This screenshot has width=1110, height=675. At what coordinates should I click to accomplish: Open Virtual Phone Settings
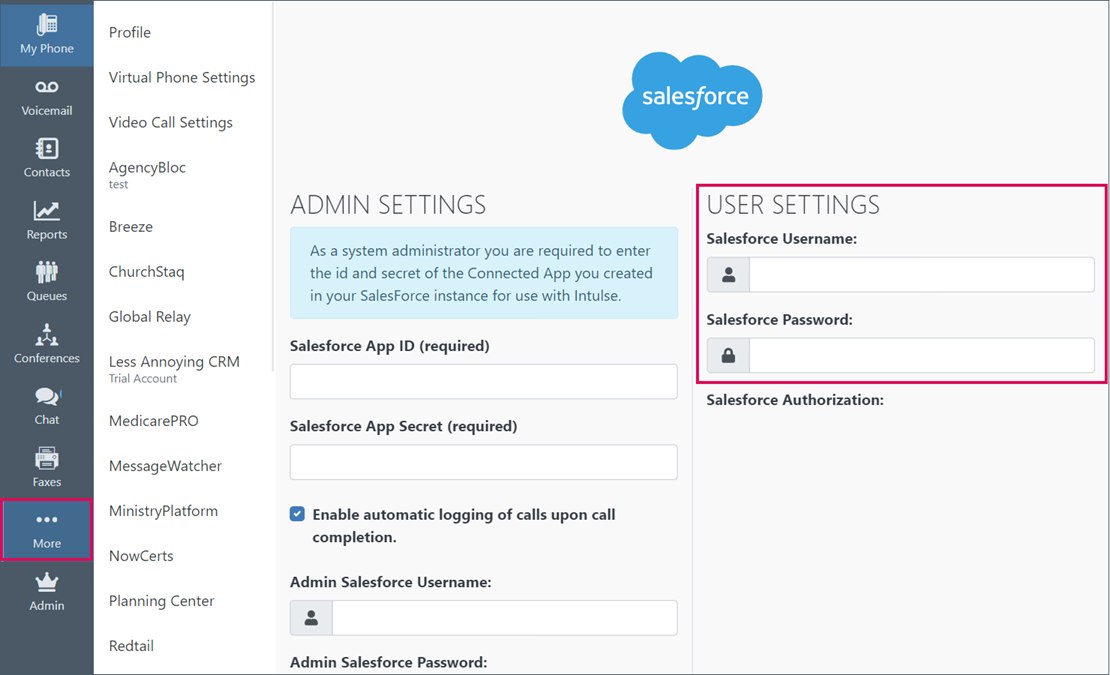tap(182, 78)
